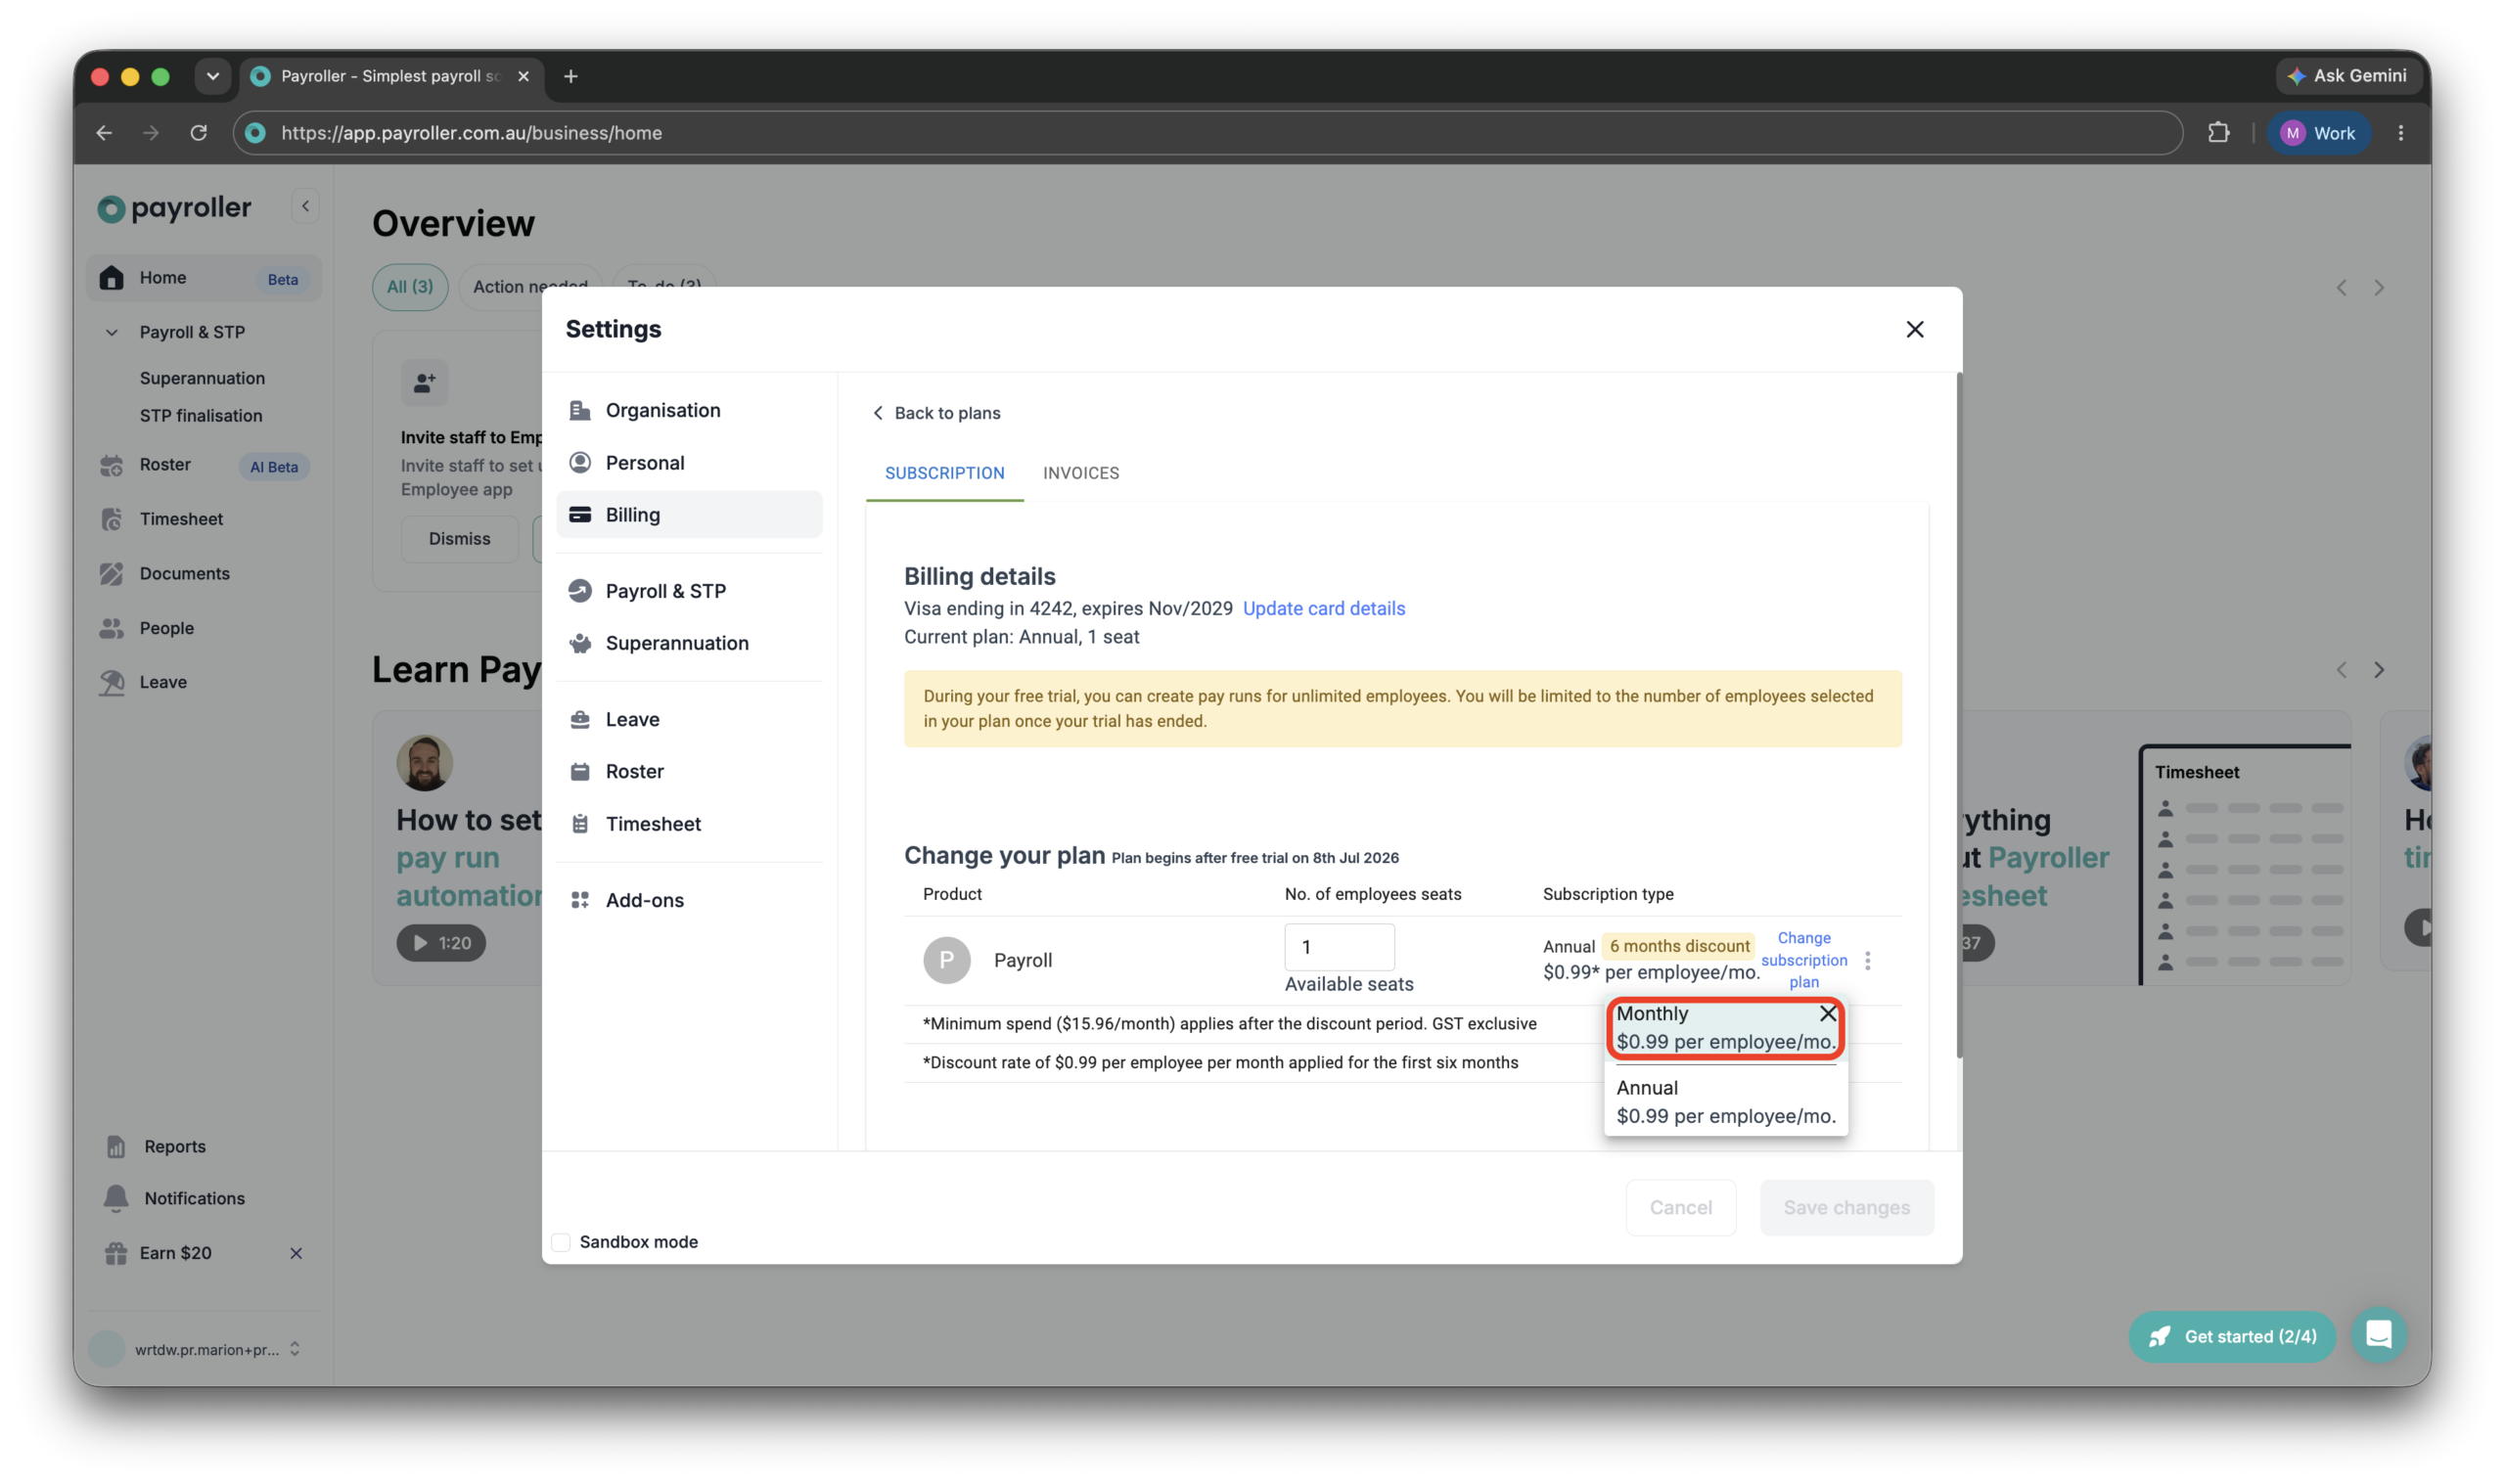This screenshot has height=1484, width=2505.
Task: Play the 1:20 pay run video
Action: pos(441,943)
